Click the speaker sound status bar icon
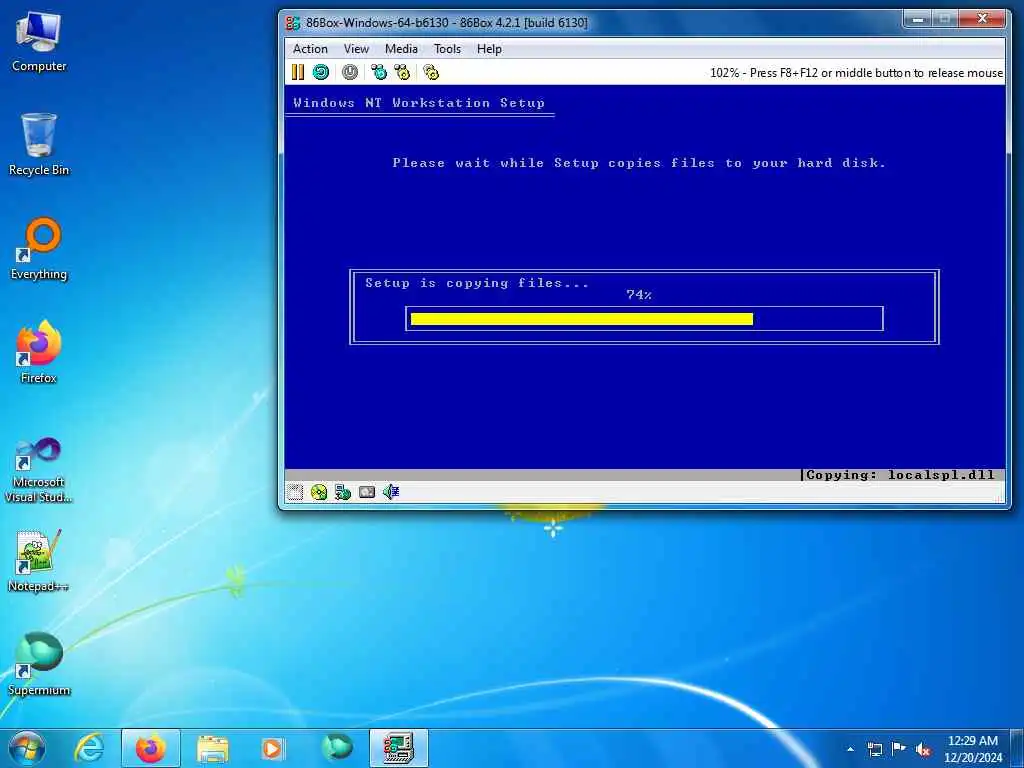Image resolution: width=1024 pixels, height=768 pixels. pyautogui.click(x=391, y=492)
